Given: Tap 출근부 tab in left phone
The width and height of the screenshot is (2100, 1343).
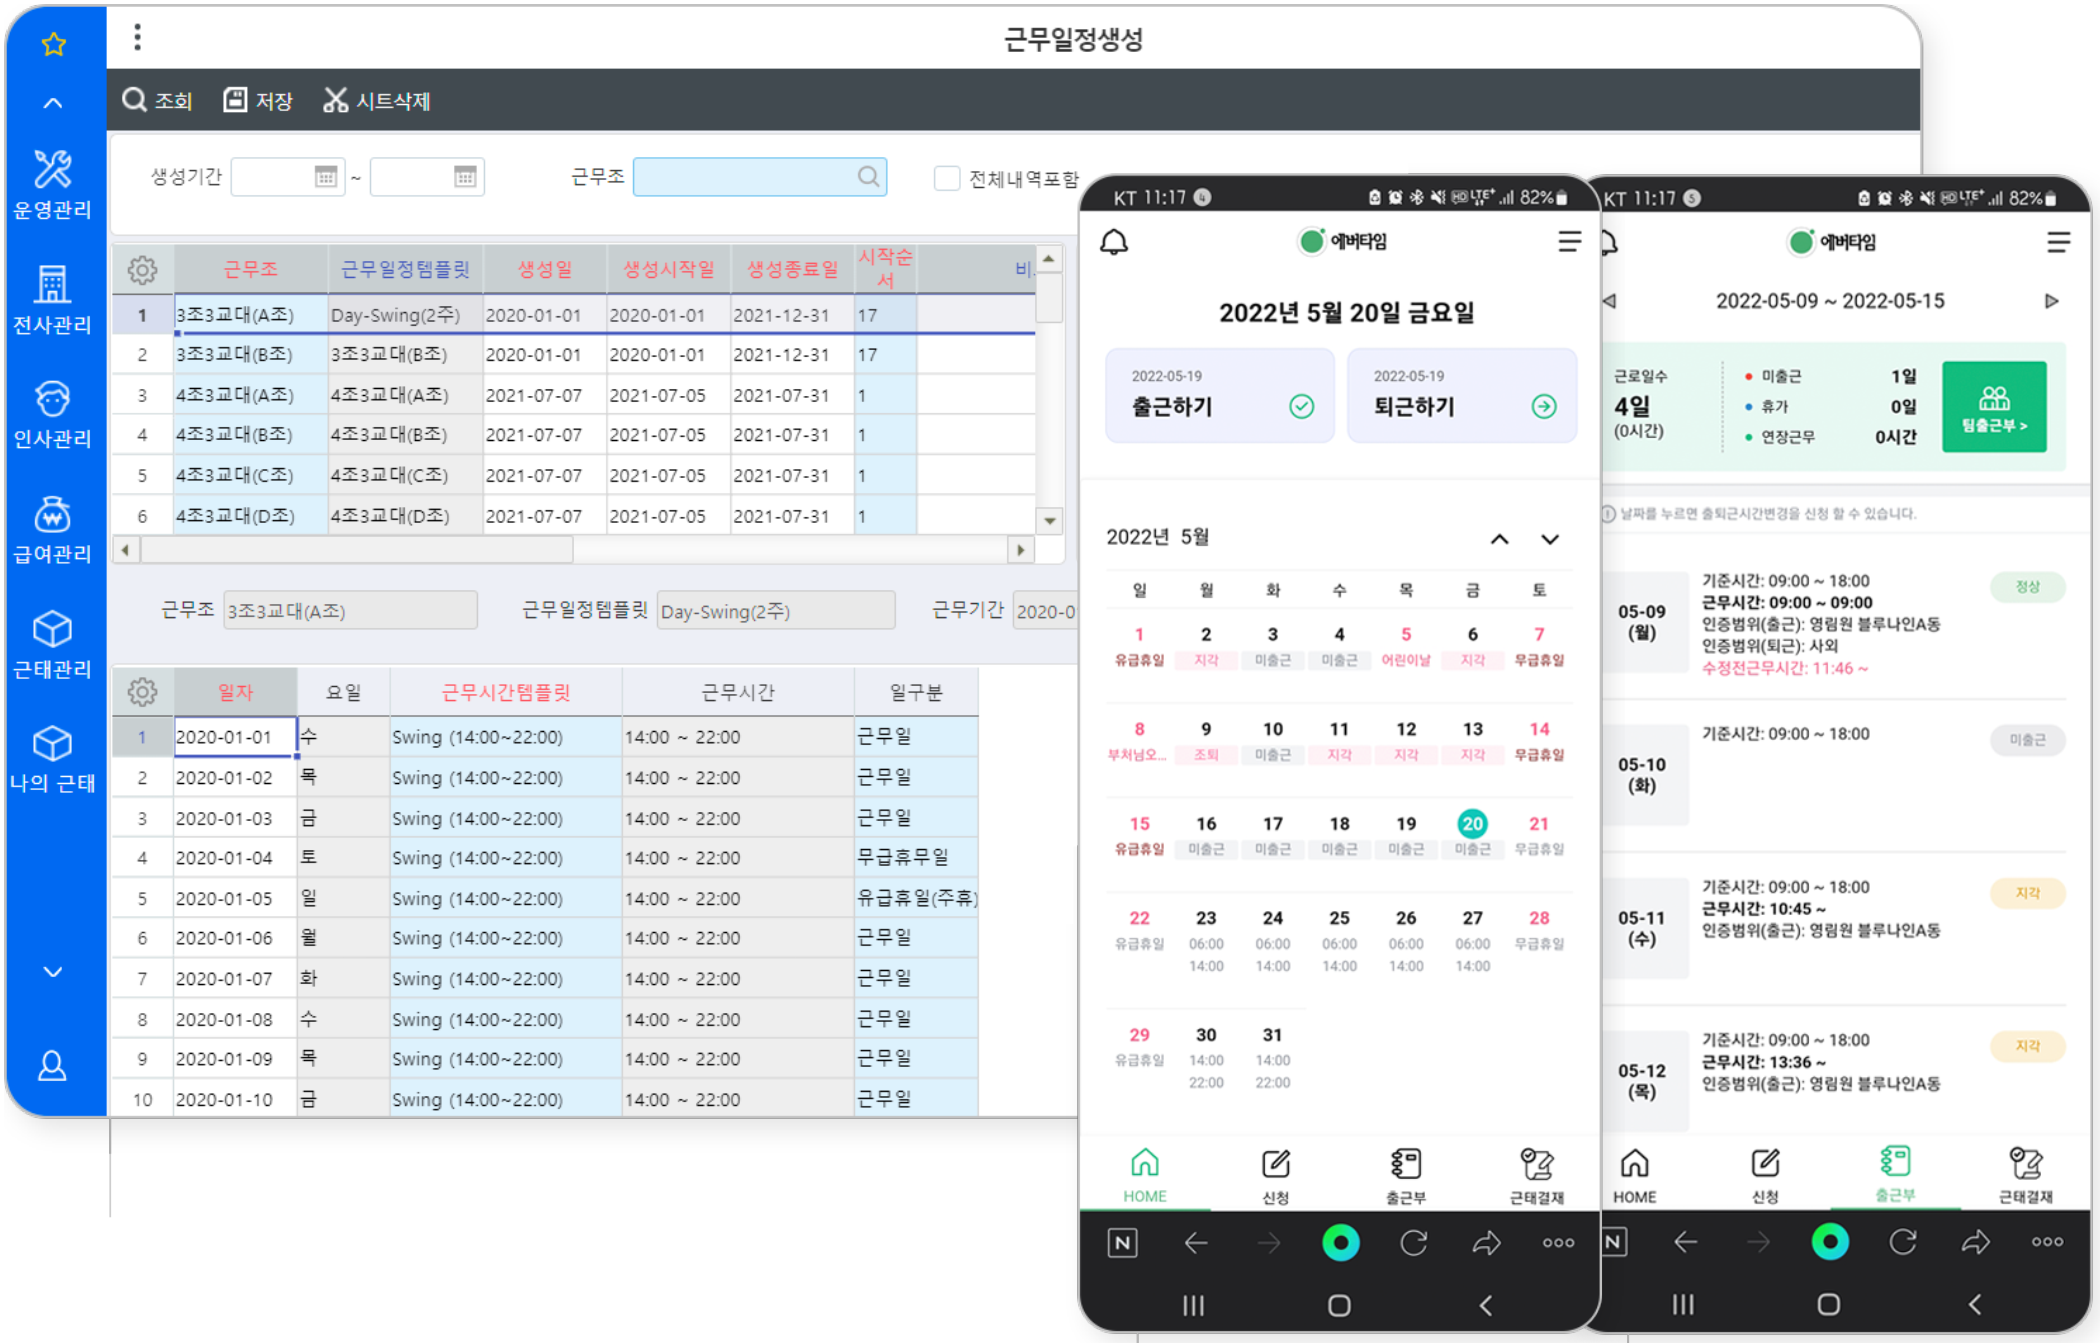Looking at the screenshot, I should click(x=1405, y=1175).
